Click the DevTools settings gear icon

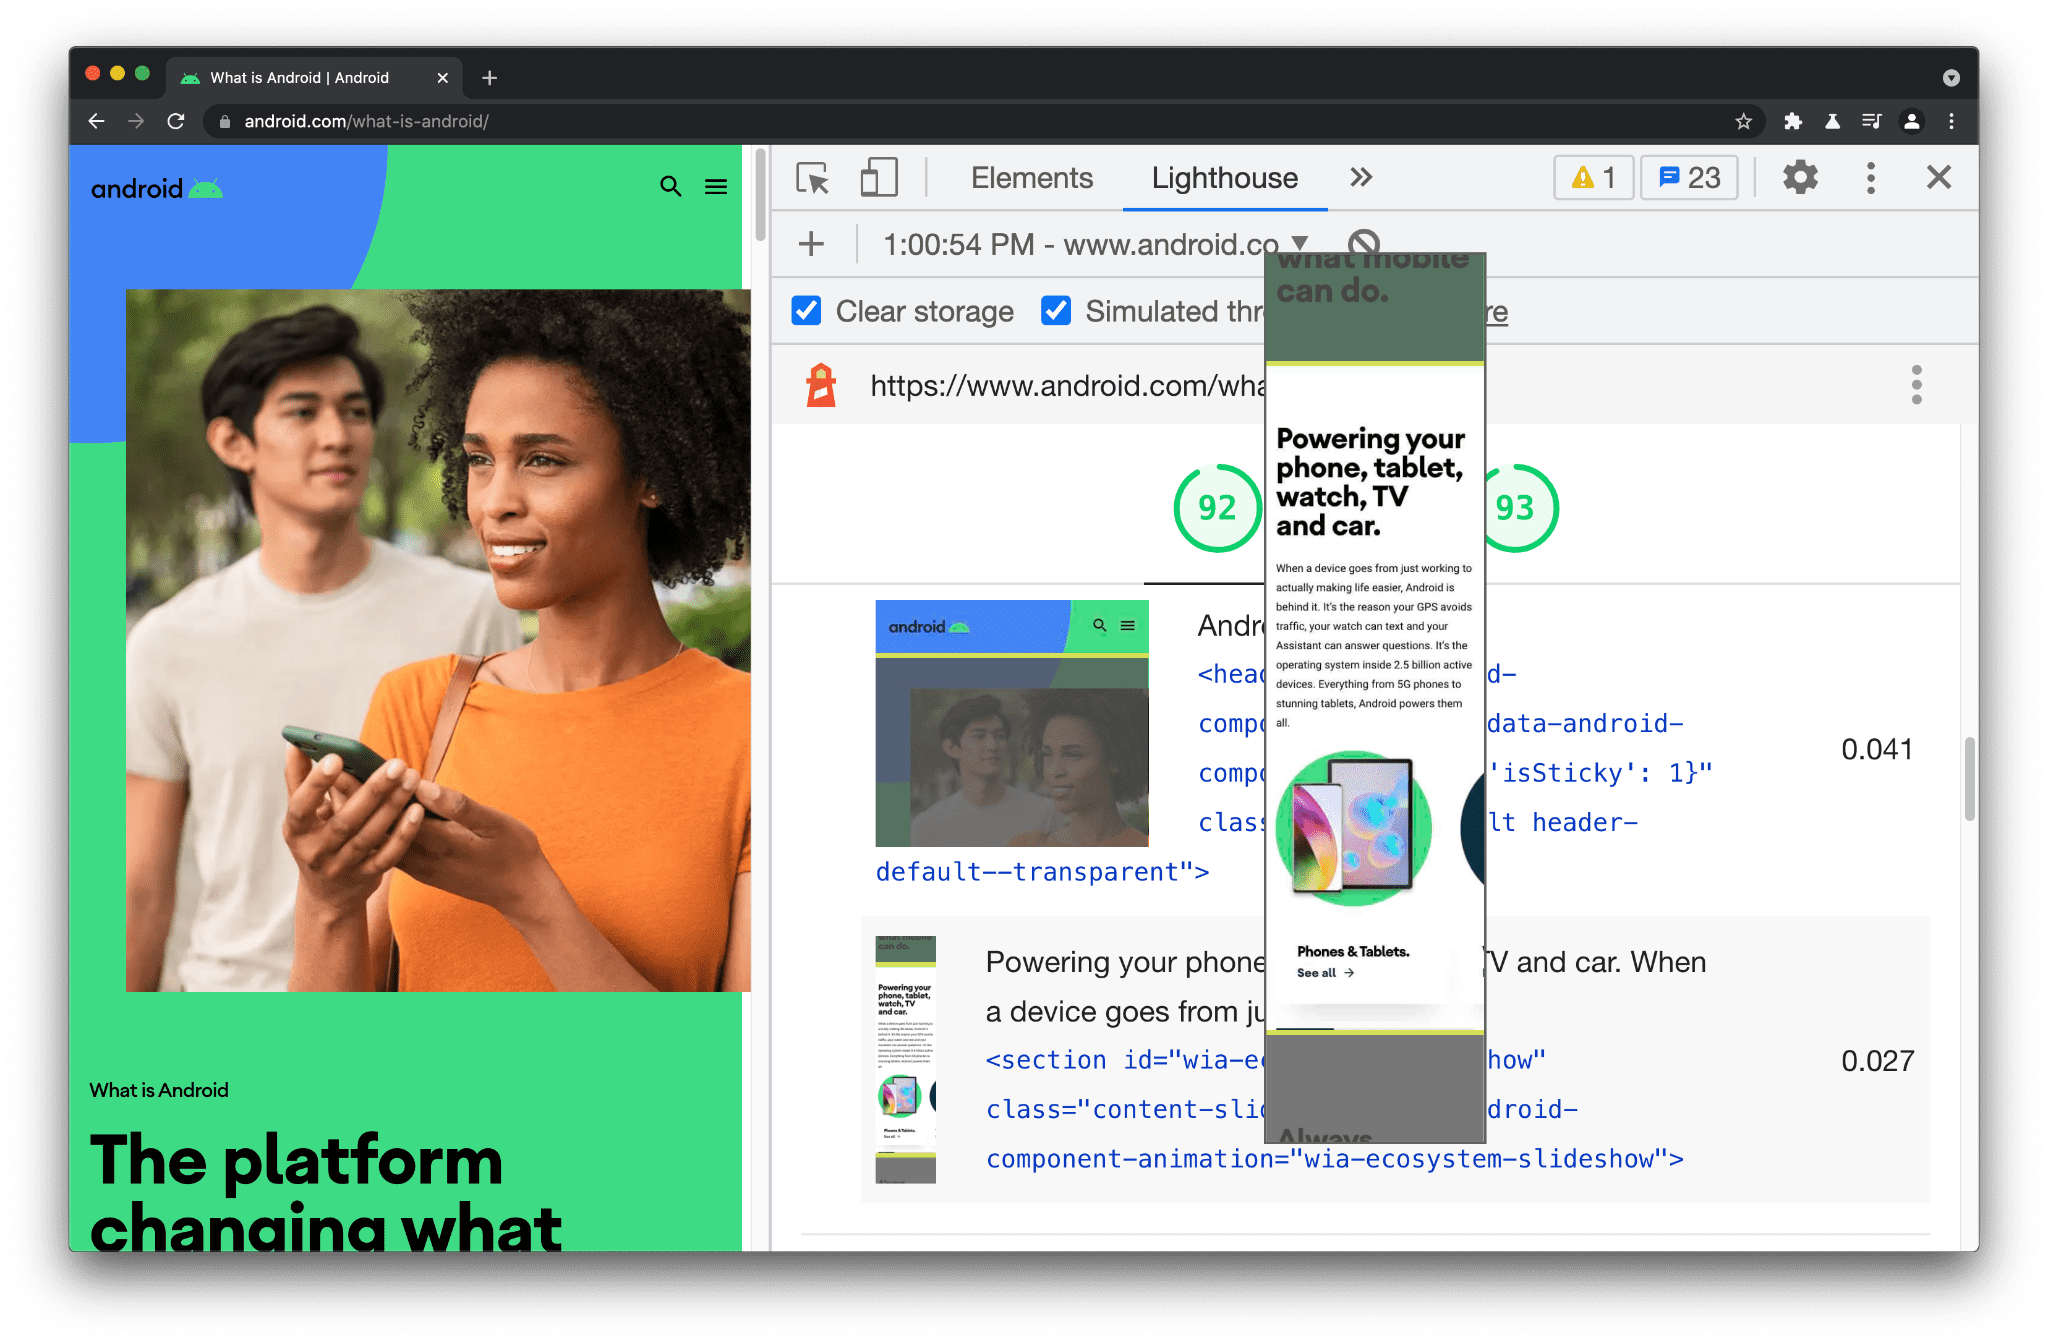[x=1798, y=178]
